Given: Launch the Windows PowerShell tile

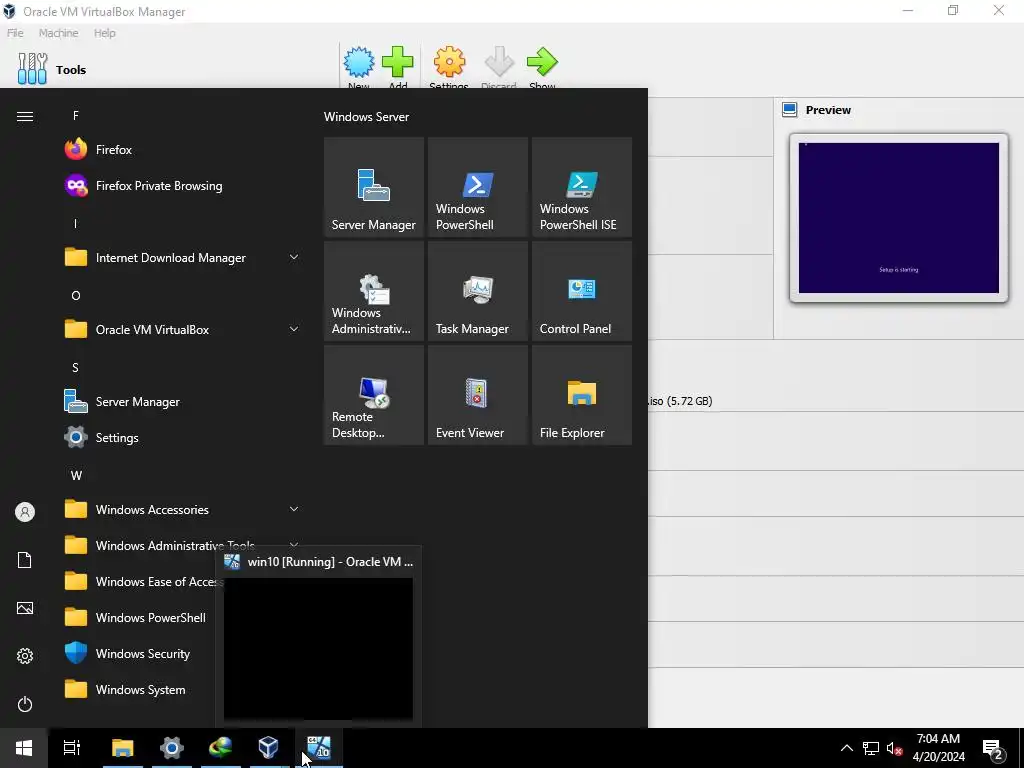Looking at the screenshot, I should click(477, 187).
